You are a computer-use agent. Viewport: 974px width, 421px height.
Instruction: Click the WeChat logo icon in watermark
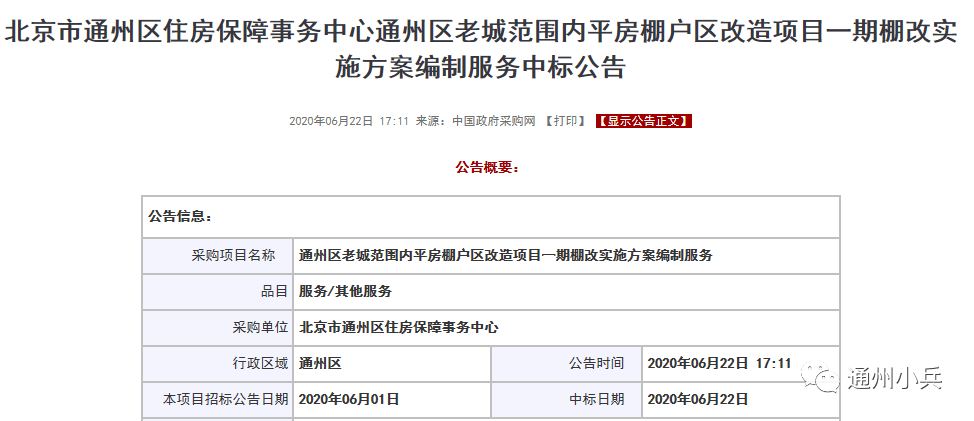coord(826,380)
